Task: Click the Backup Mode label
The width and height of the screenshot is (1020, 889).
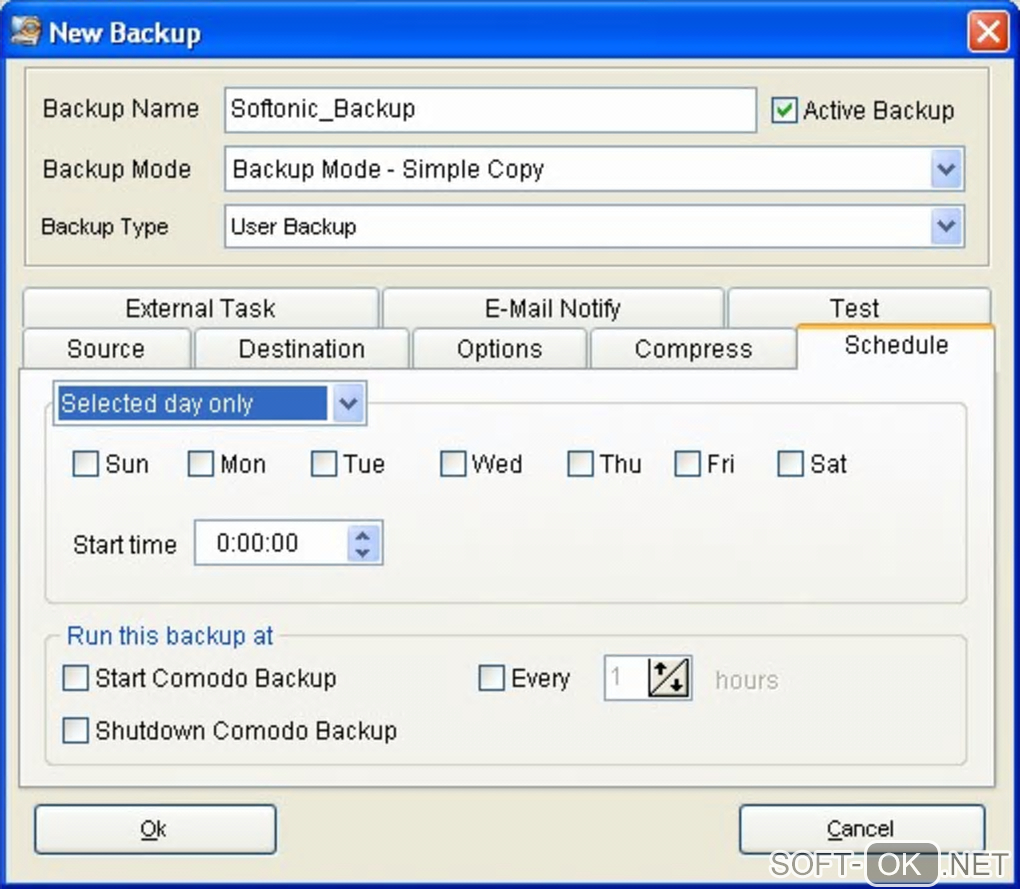Action: coord(117,169)
